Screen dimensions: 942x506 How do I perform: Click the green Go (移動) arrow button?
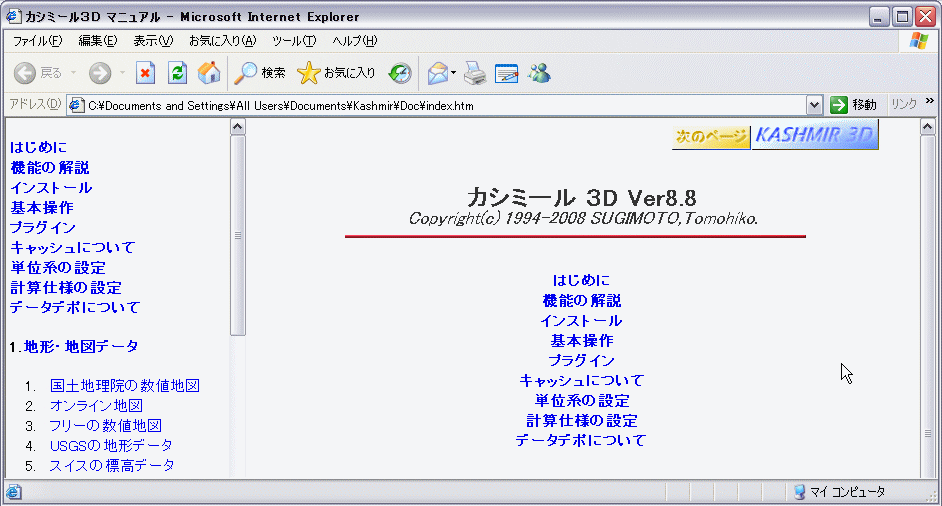point(854,105)
